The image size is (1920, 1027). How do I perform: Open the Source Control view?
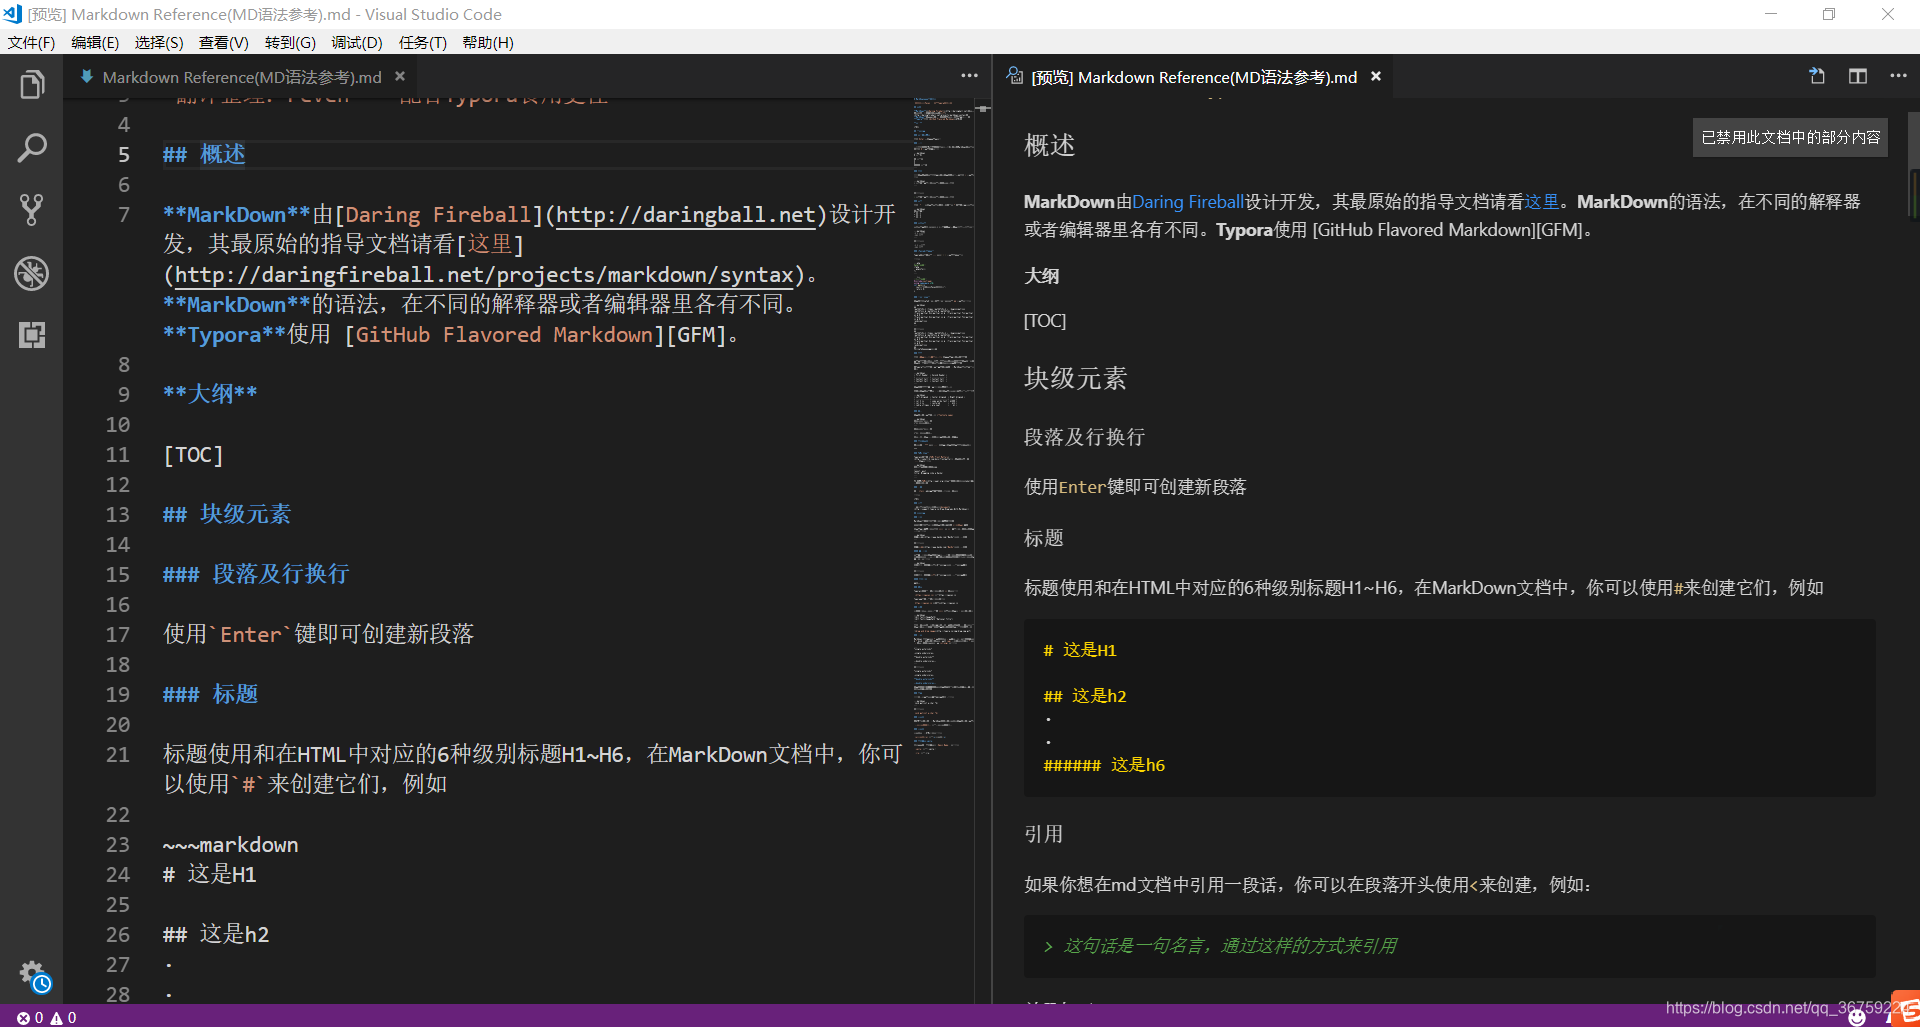pyautogui.click(x=32, y=210)
